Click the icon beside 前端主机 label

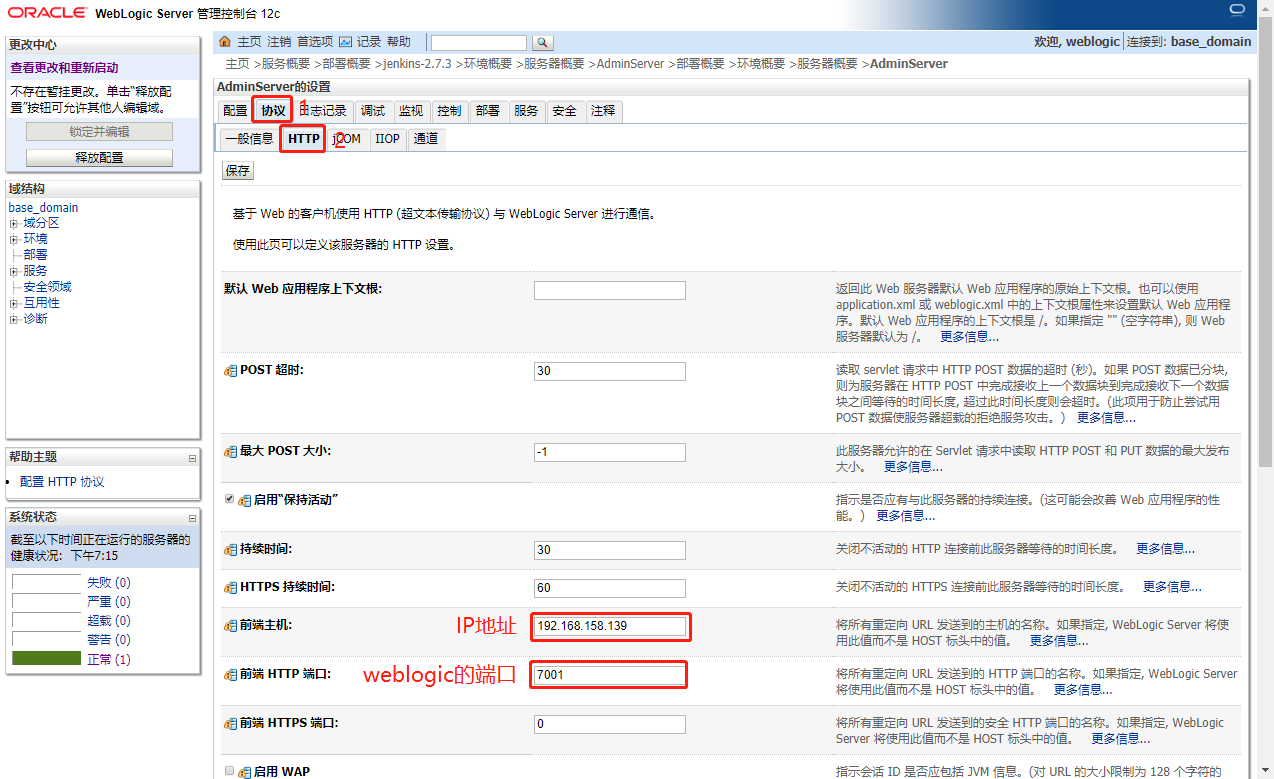[x=230, y=625]
